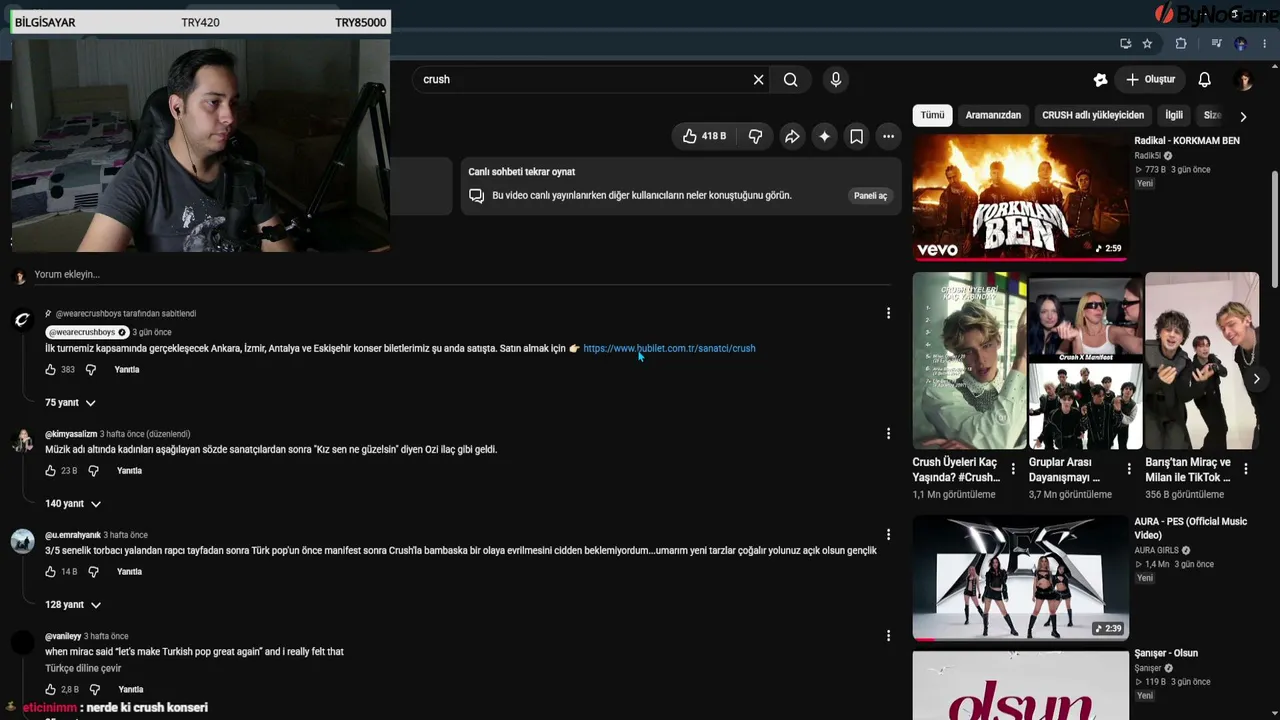The image size is (1280, 720).
Task: Click the "AURA - PES (Official Music Video)" title
Action: (1191, 528)
